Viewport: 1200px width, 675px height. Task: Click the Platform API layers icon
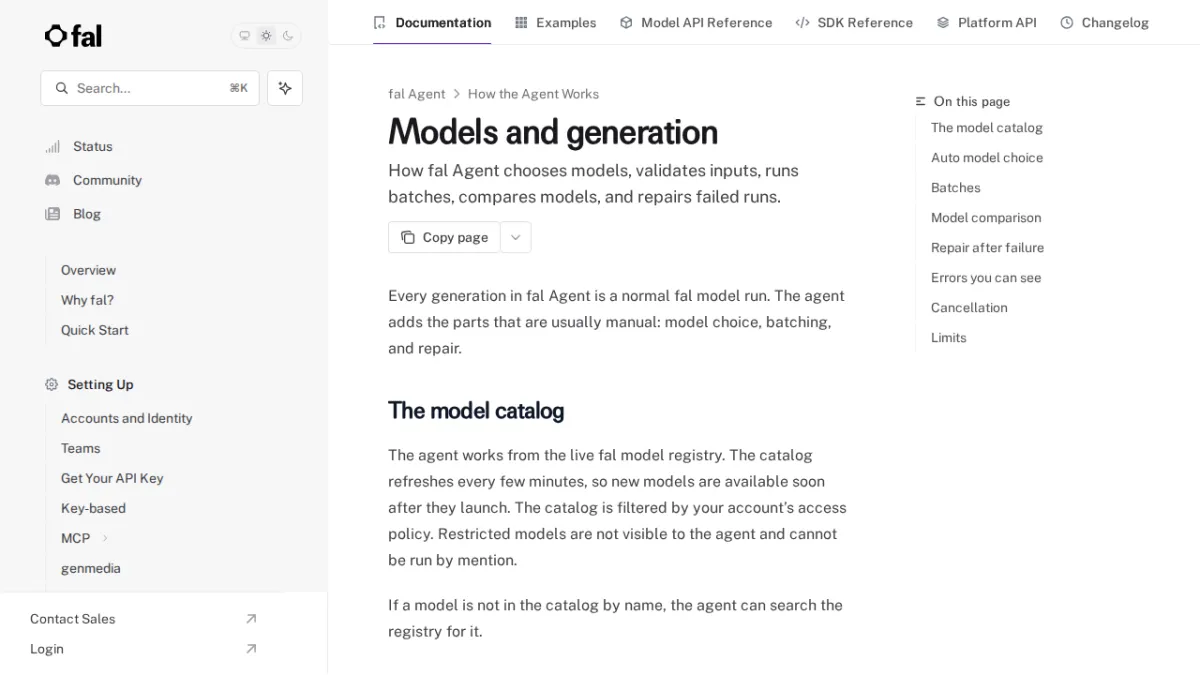pyautogui.click(x=943, y=22)
